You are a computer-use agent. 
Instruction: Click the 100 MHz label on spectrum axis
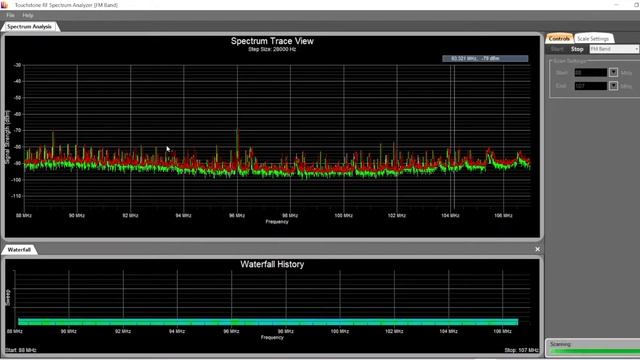click(x=343, y=216)
